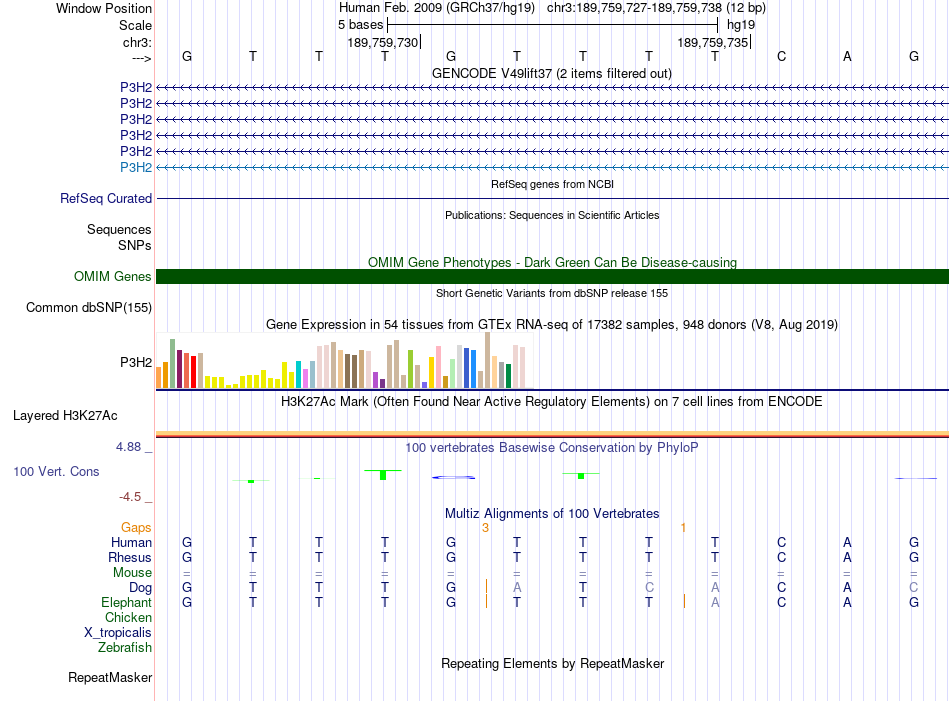Click the chr3:189,759,727-189,759,738 (12 bp) text
This screenshot has height=701, width=950.
[x=656, y=8]
